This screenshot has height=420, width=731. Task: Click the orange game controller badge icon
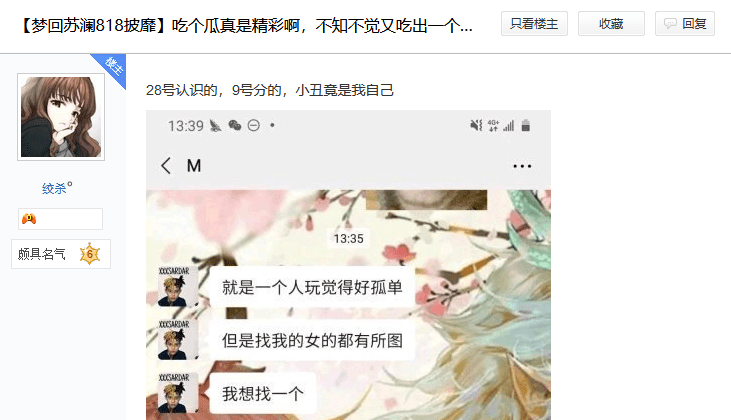[x=29, y=219]
